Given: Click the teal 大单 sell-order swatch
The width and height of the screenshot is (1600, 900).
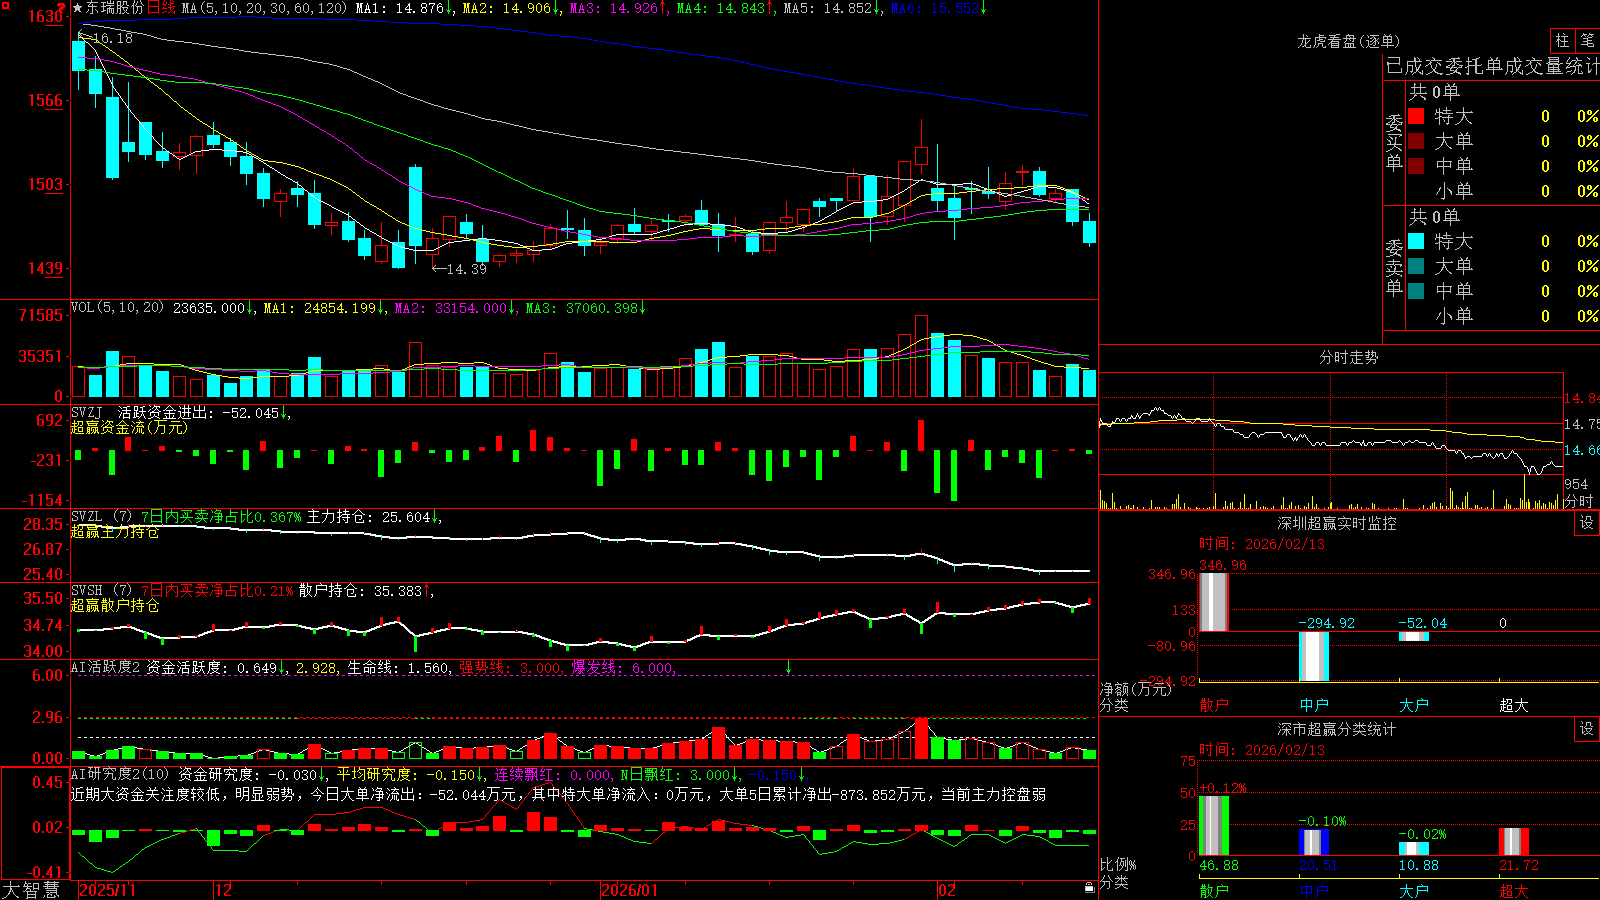Looking at the screenshot, I should [x=1416, y=266].
